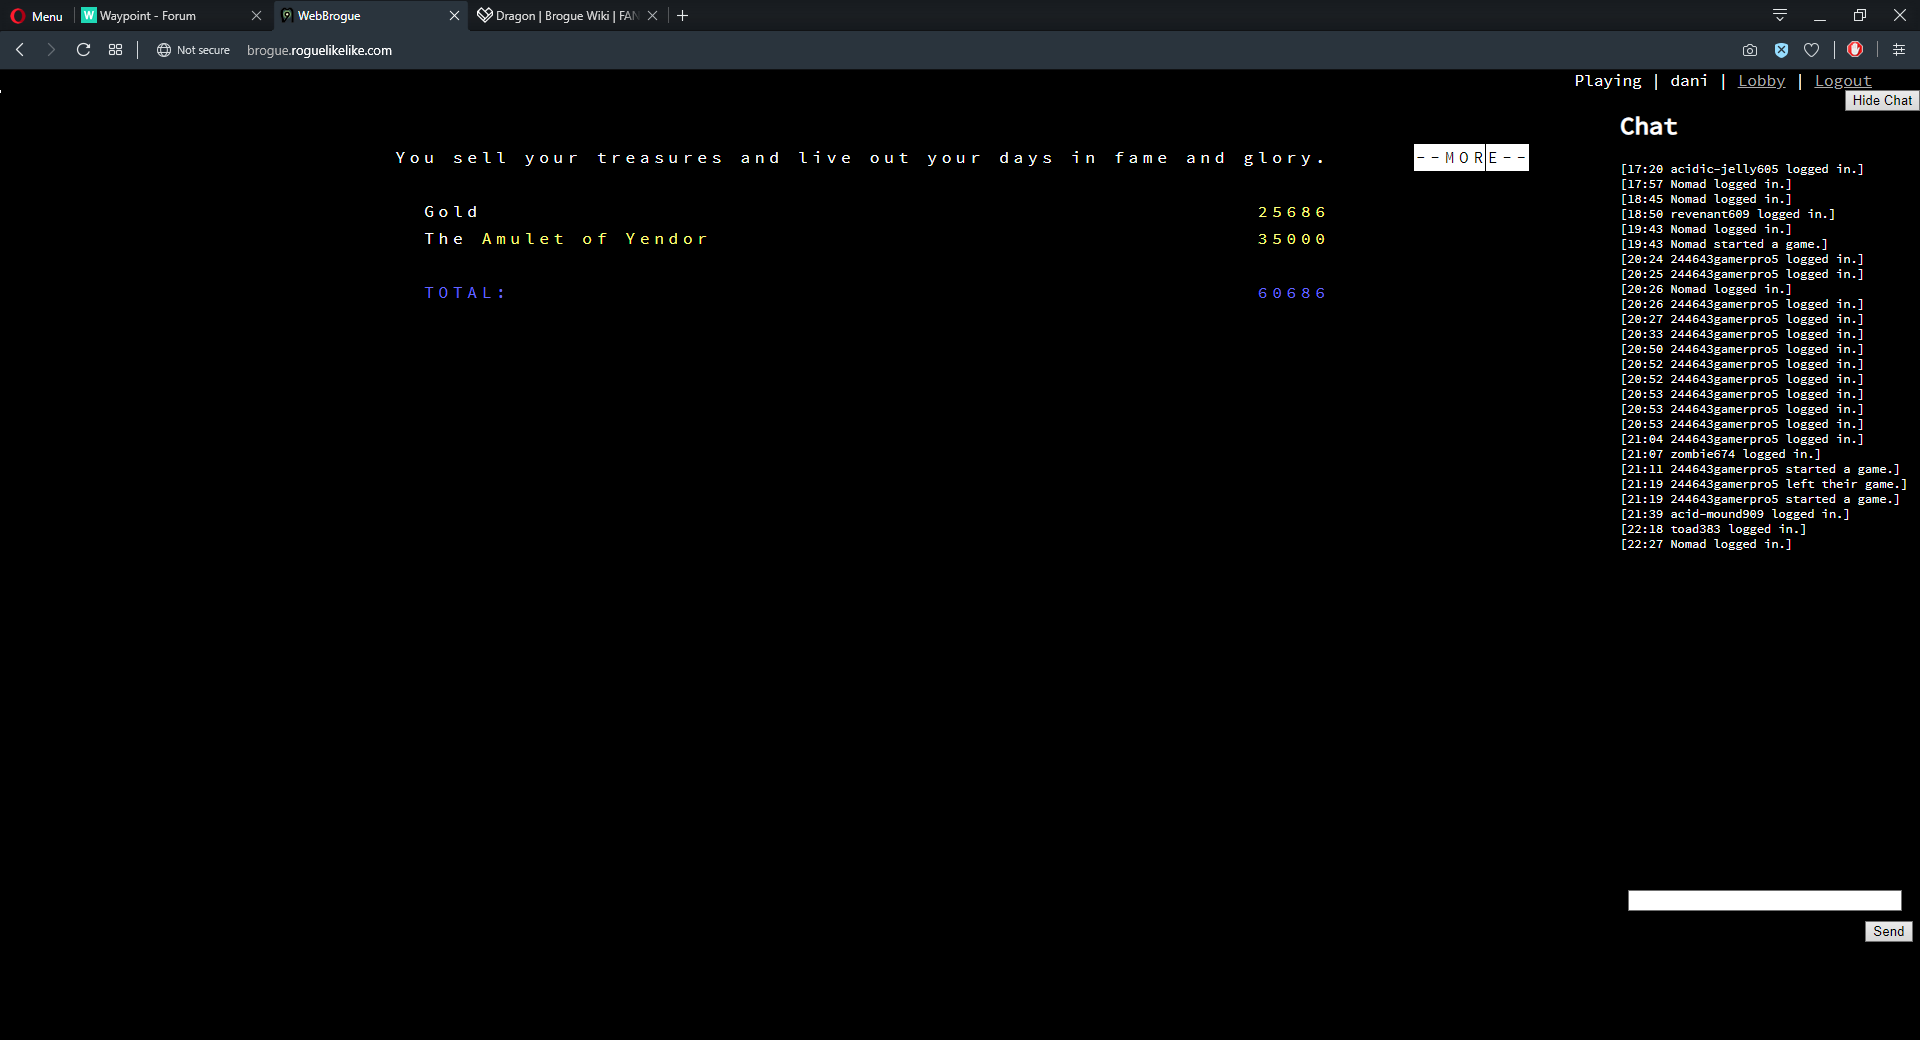Viewport: 1920px width, 1040px height.
Task: Open the blue shield ad blocker icon
Action: point(1781,50)
